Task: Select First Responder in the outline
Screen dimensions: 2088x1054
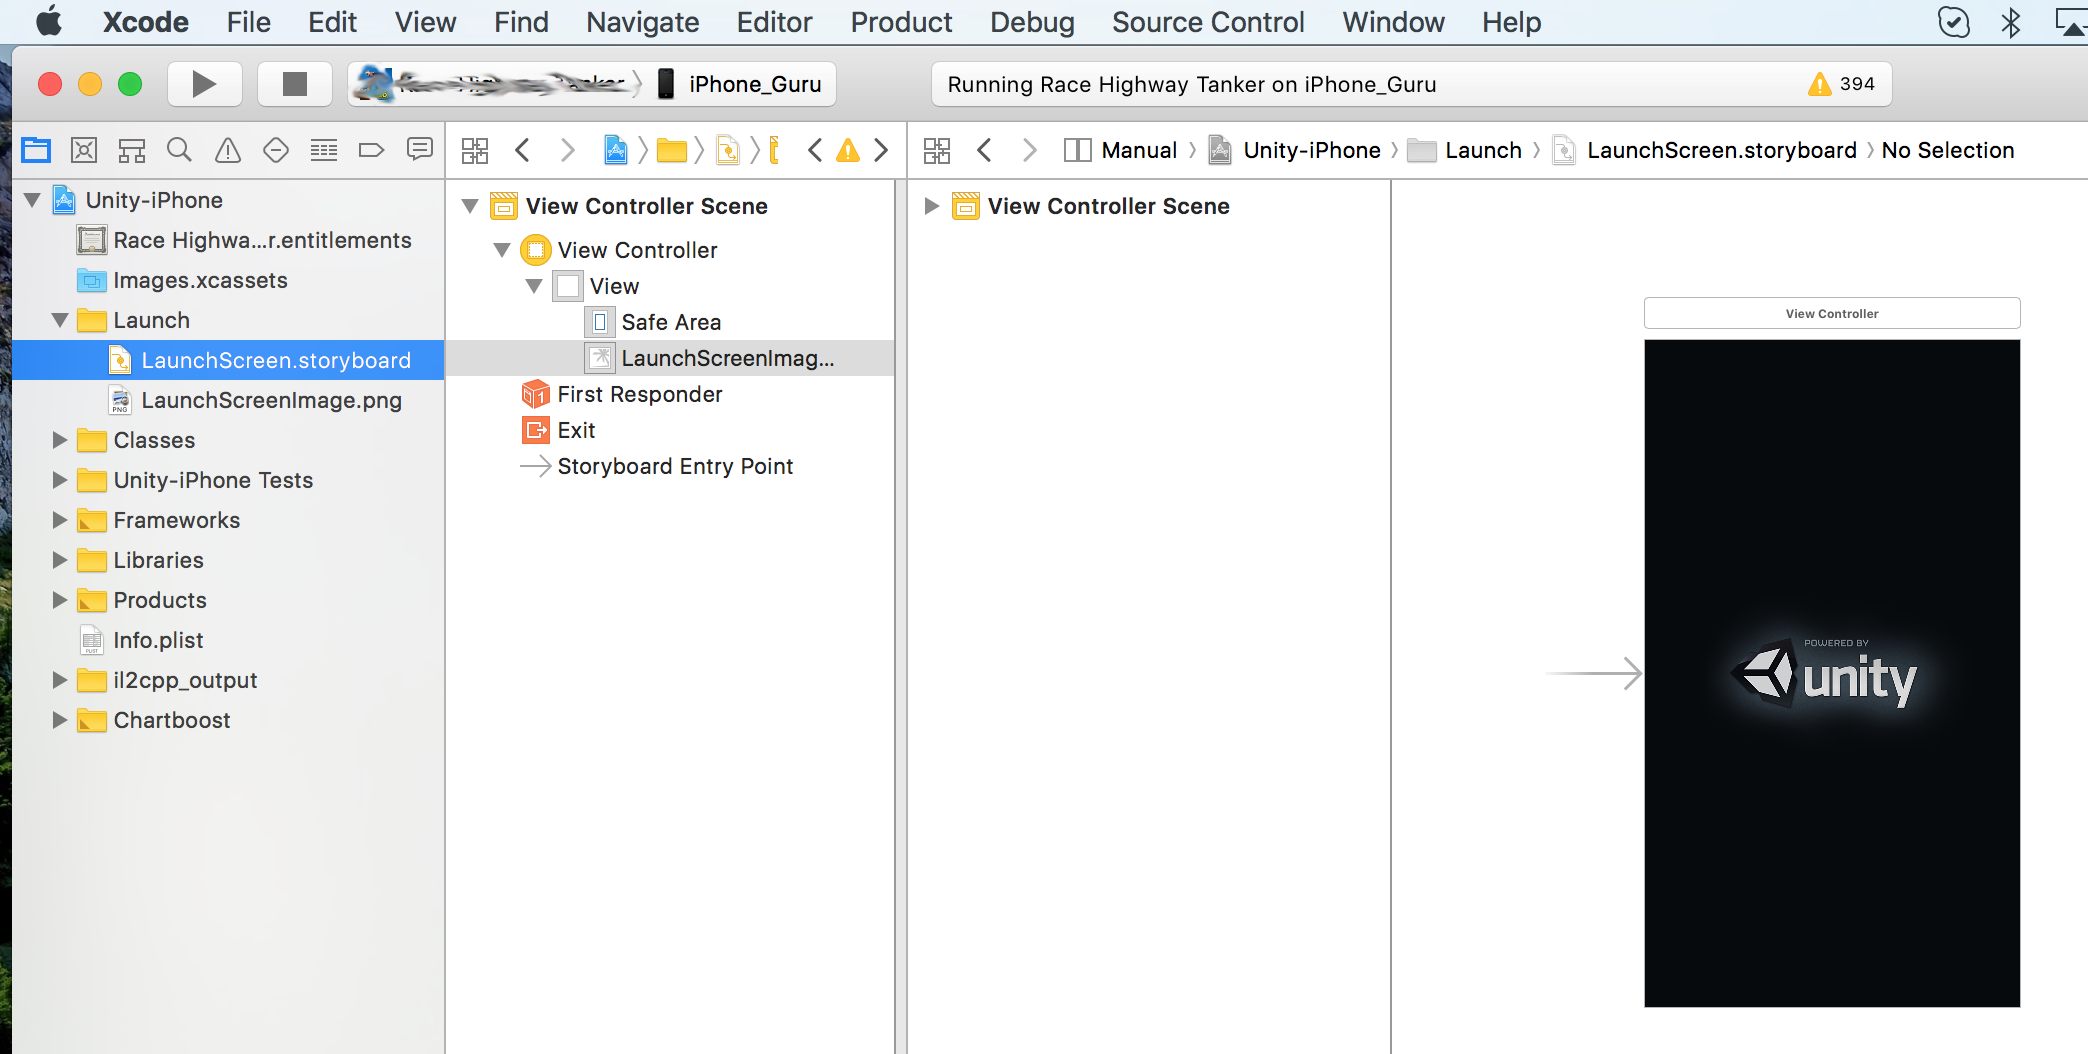Action: pyautogui.click(x=670, y=394)
